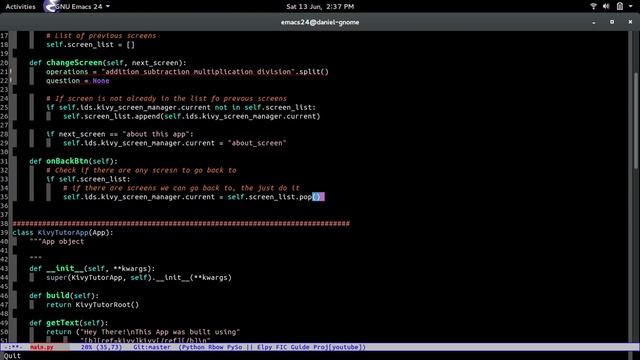Click the volume speaker icon
640x360 pixels.
[606, 6]
